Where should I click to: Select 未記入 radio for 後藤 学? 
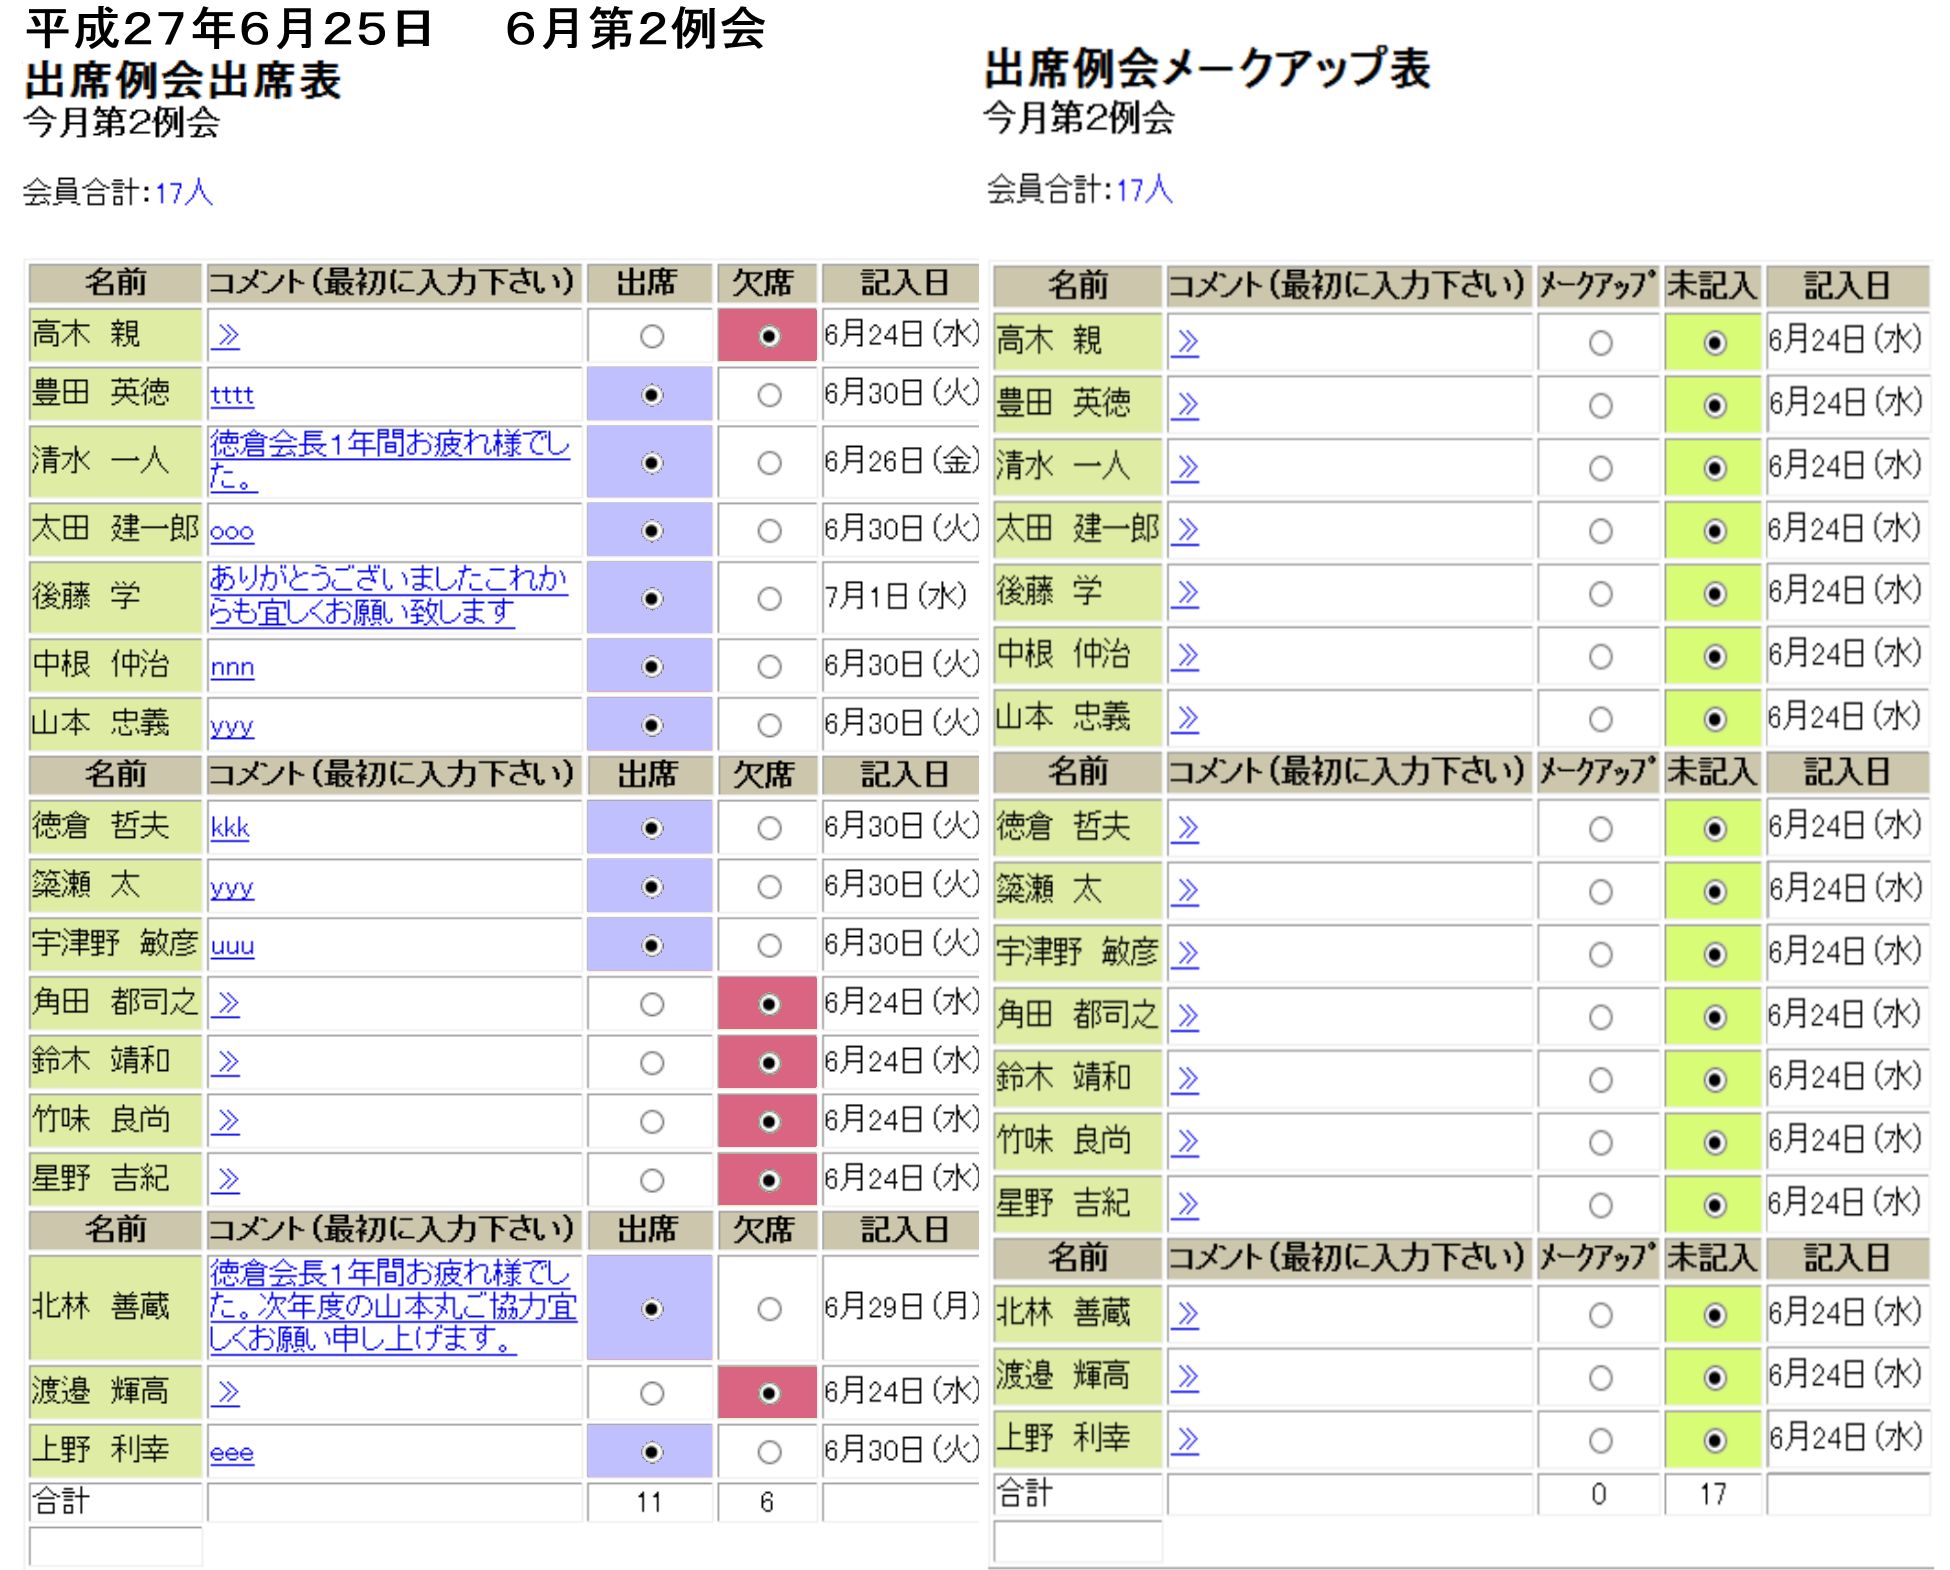coord(1714,594)
